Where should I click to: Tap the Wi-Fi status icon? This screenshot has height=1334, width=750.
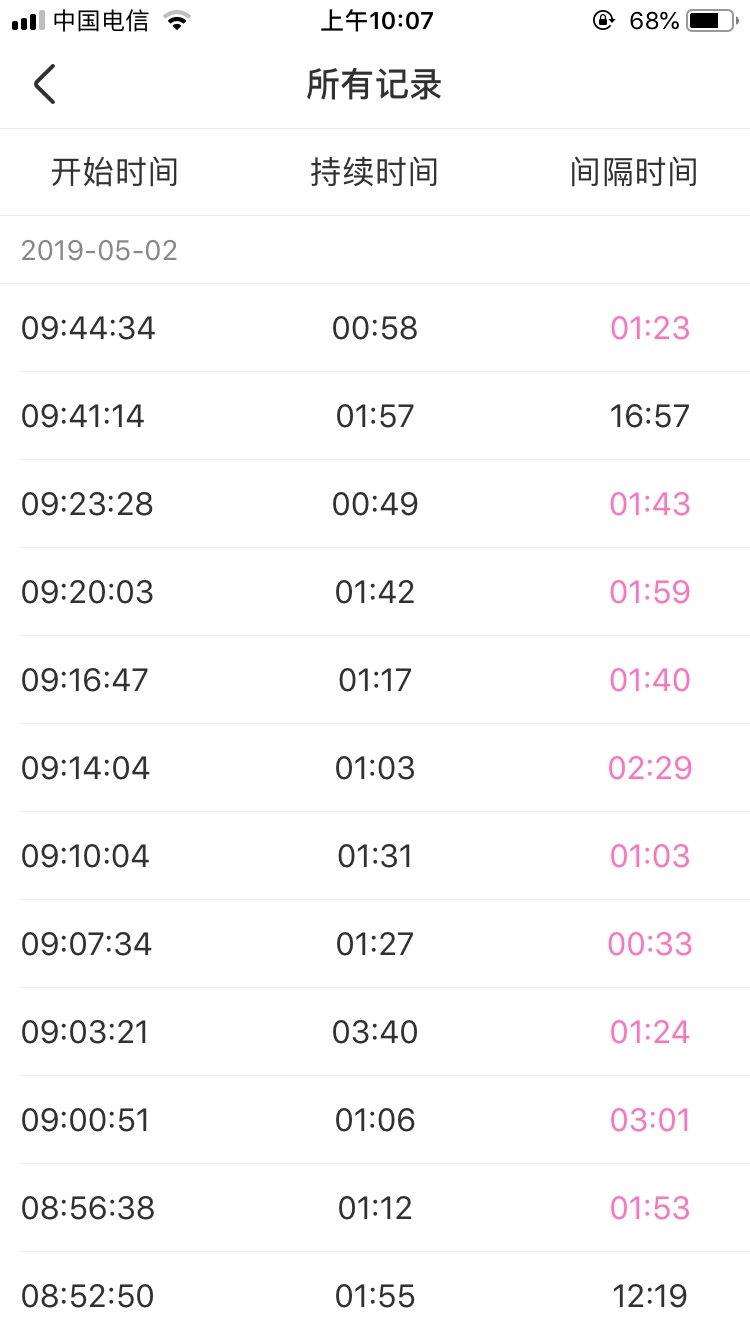tap(177, 21)
